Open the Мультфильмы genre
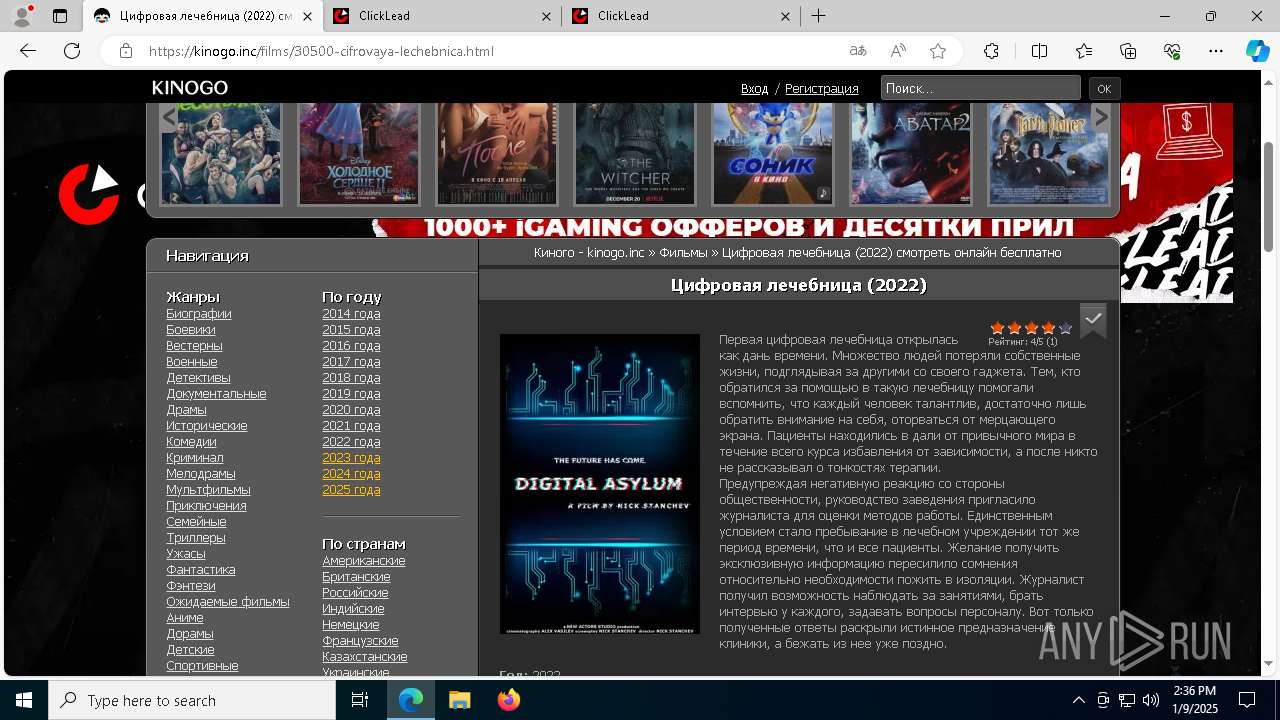 208,490
